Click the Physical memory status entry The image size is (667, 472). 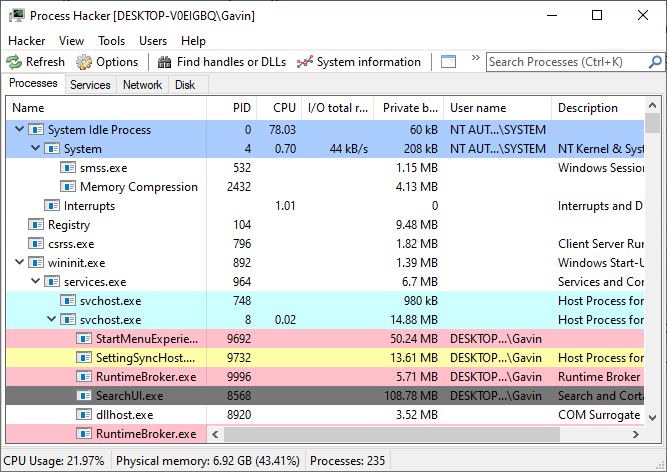pos(208,461)
